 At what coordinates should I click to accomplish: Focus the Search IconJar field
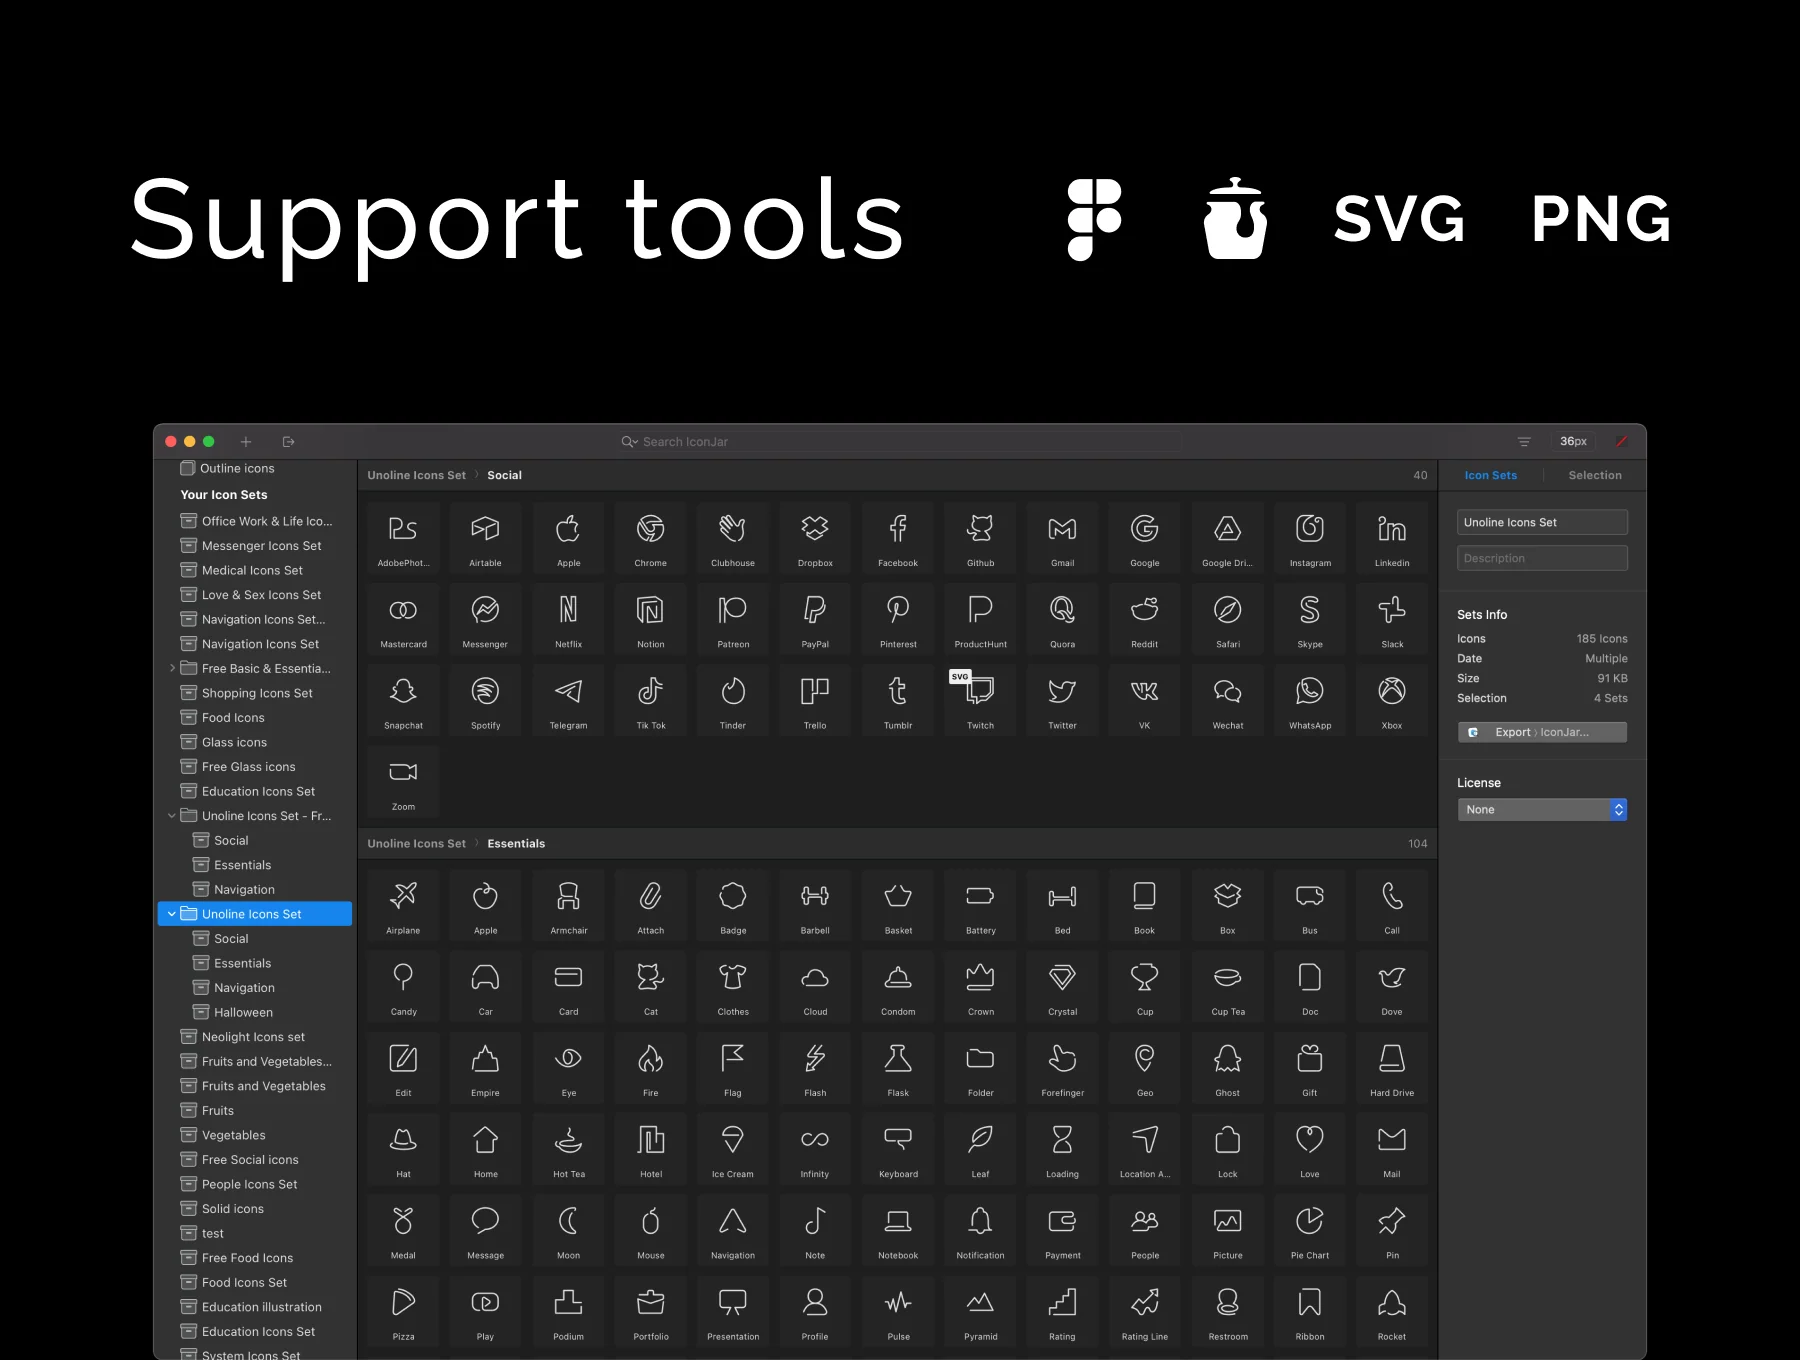(900, 442)
